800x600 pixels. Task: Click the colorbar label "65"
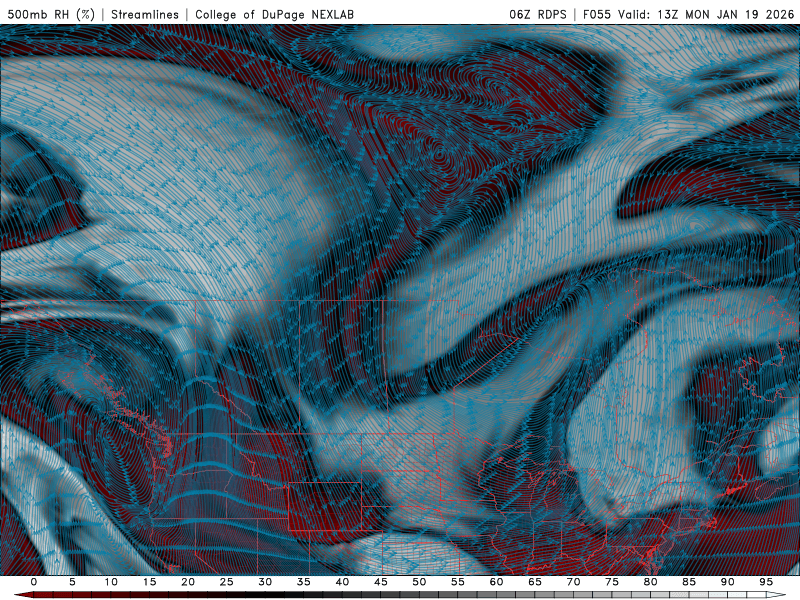535,582
